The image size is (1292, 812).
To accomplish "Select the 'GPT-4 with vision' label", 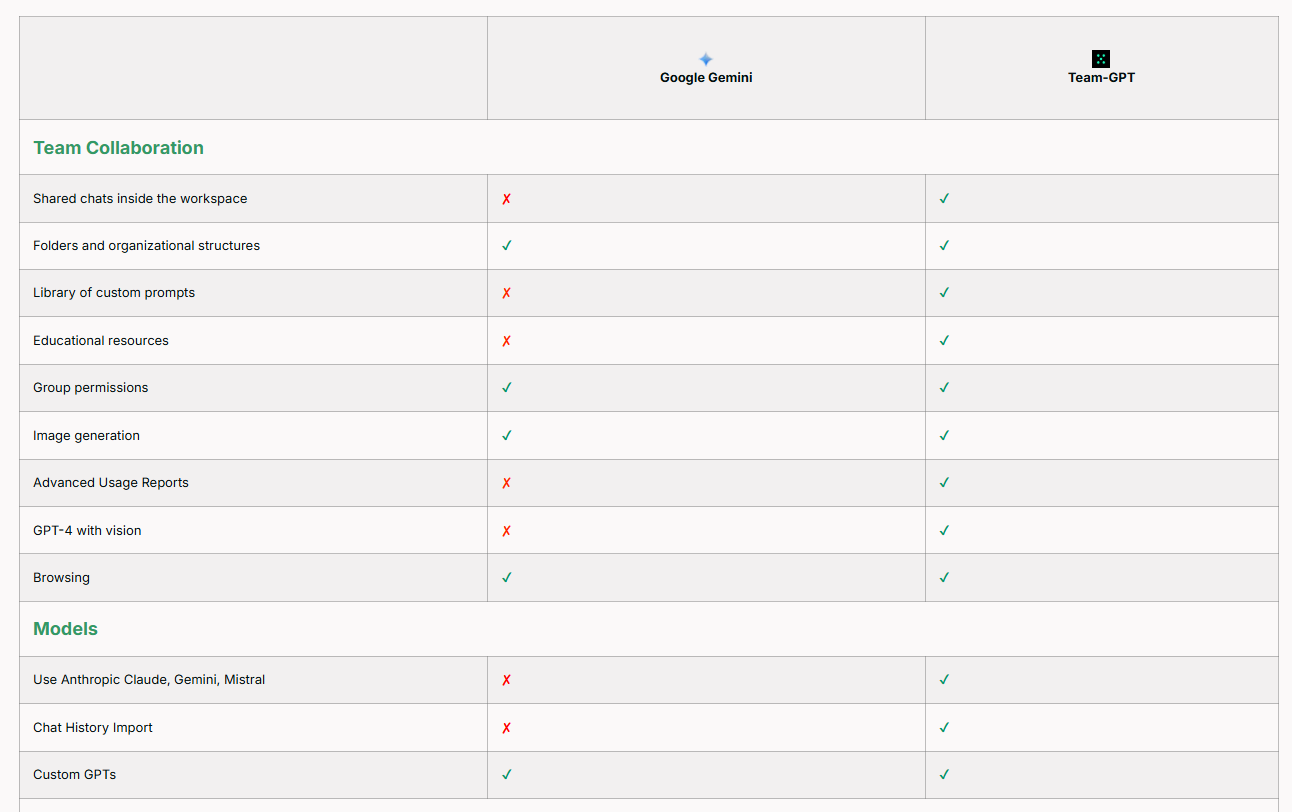I will click(87, 531).
